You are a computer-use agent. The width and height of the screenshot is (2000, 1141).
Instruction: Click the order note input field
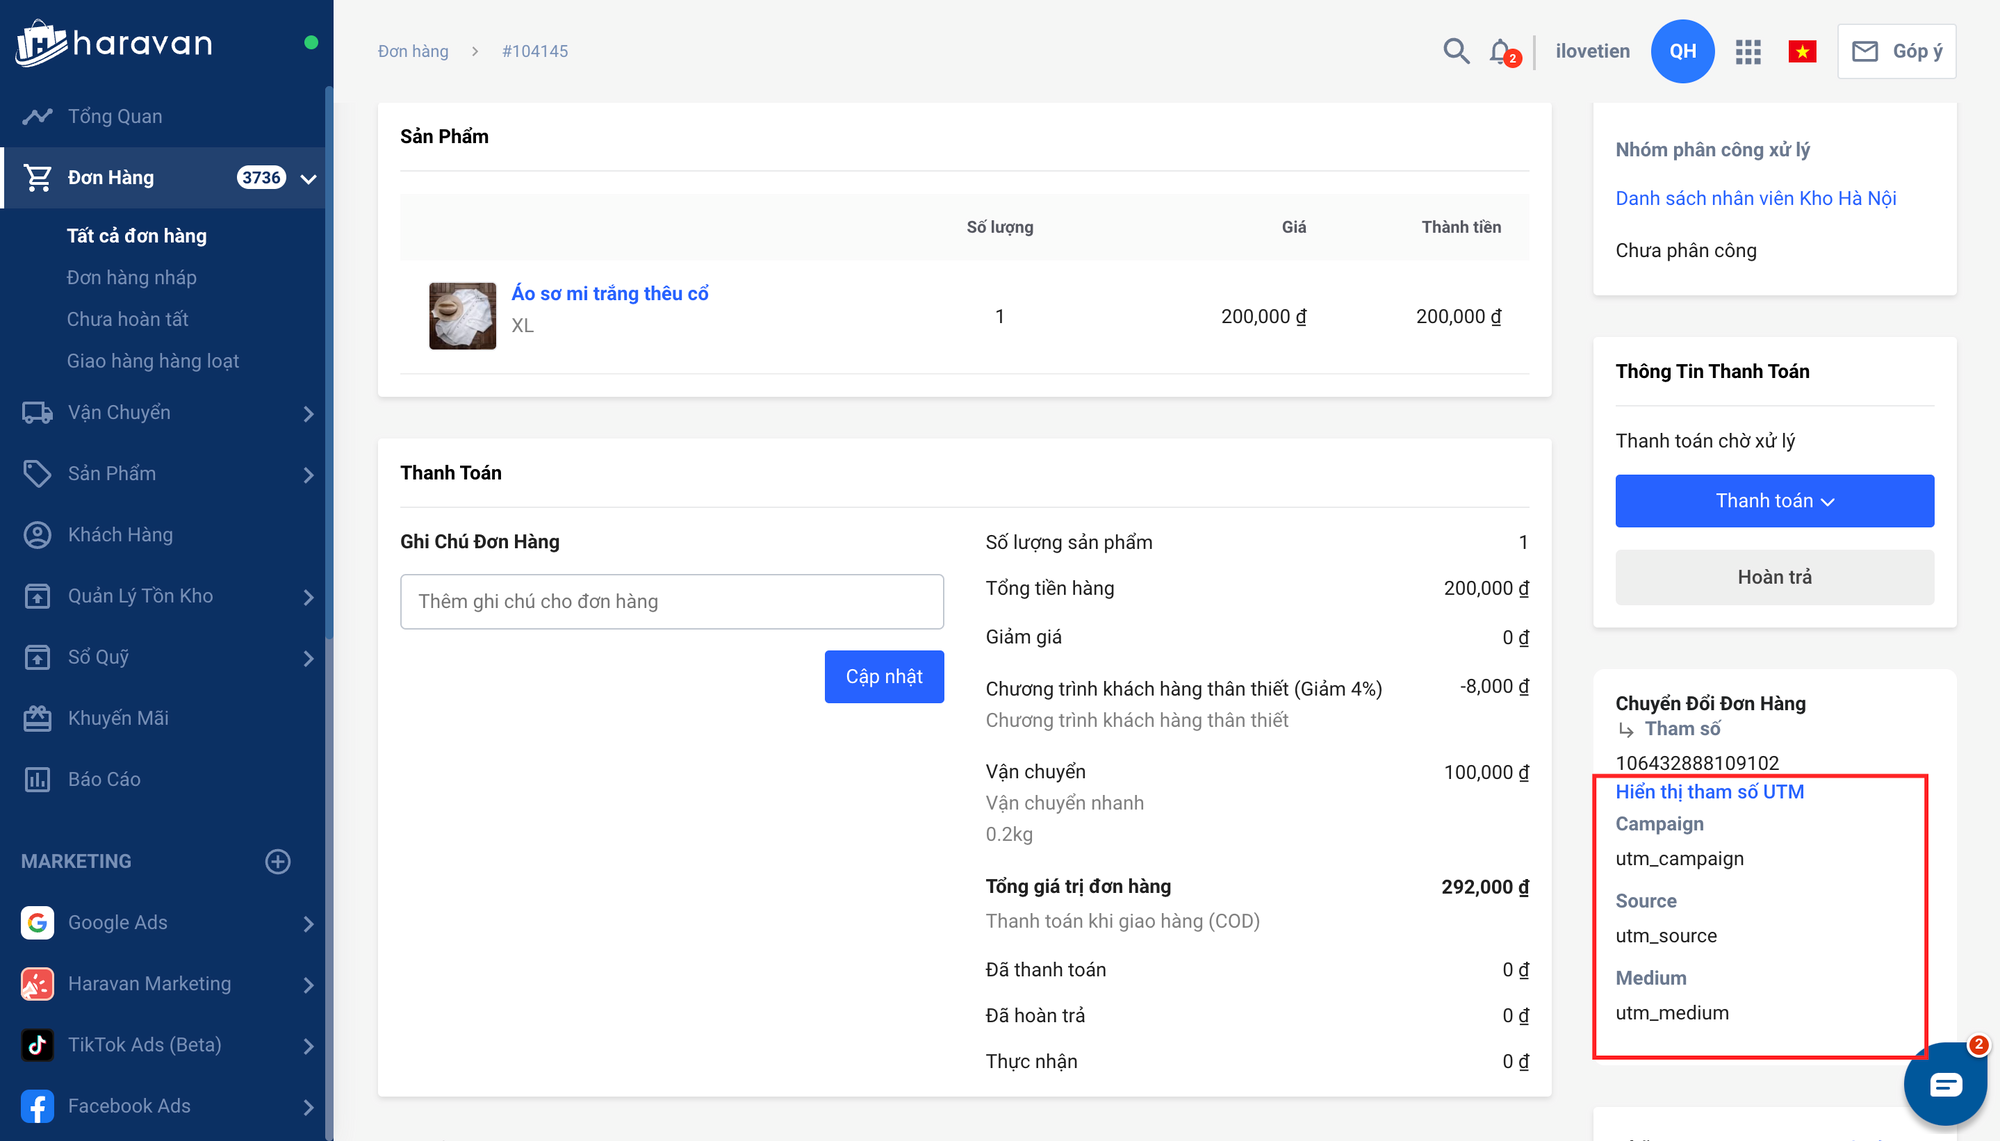click(672, 601)
